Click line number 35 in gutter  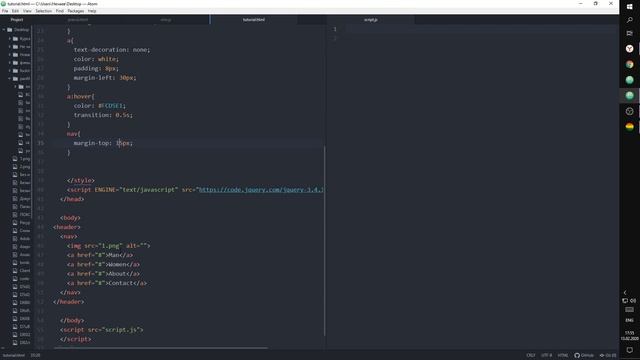[x=40, y=143]
